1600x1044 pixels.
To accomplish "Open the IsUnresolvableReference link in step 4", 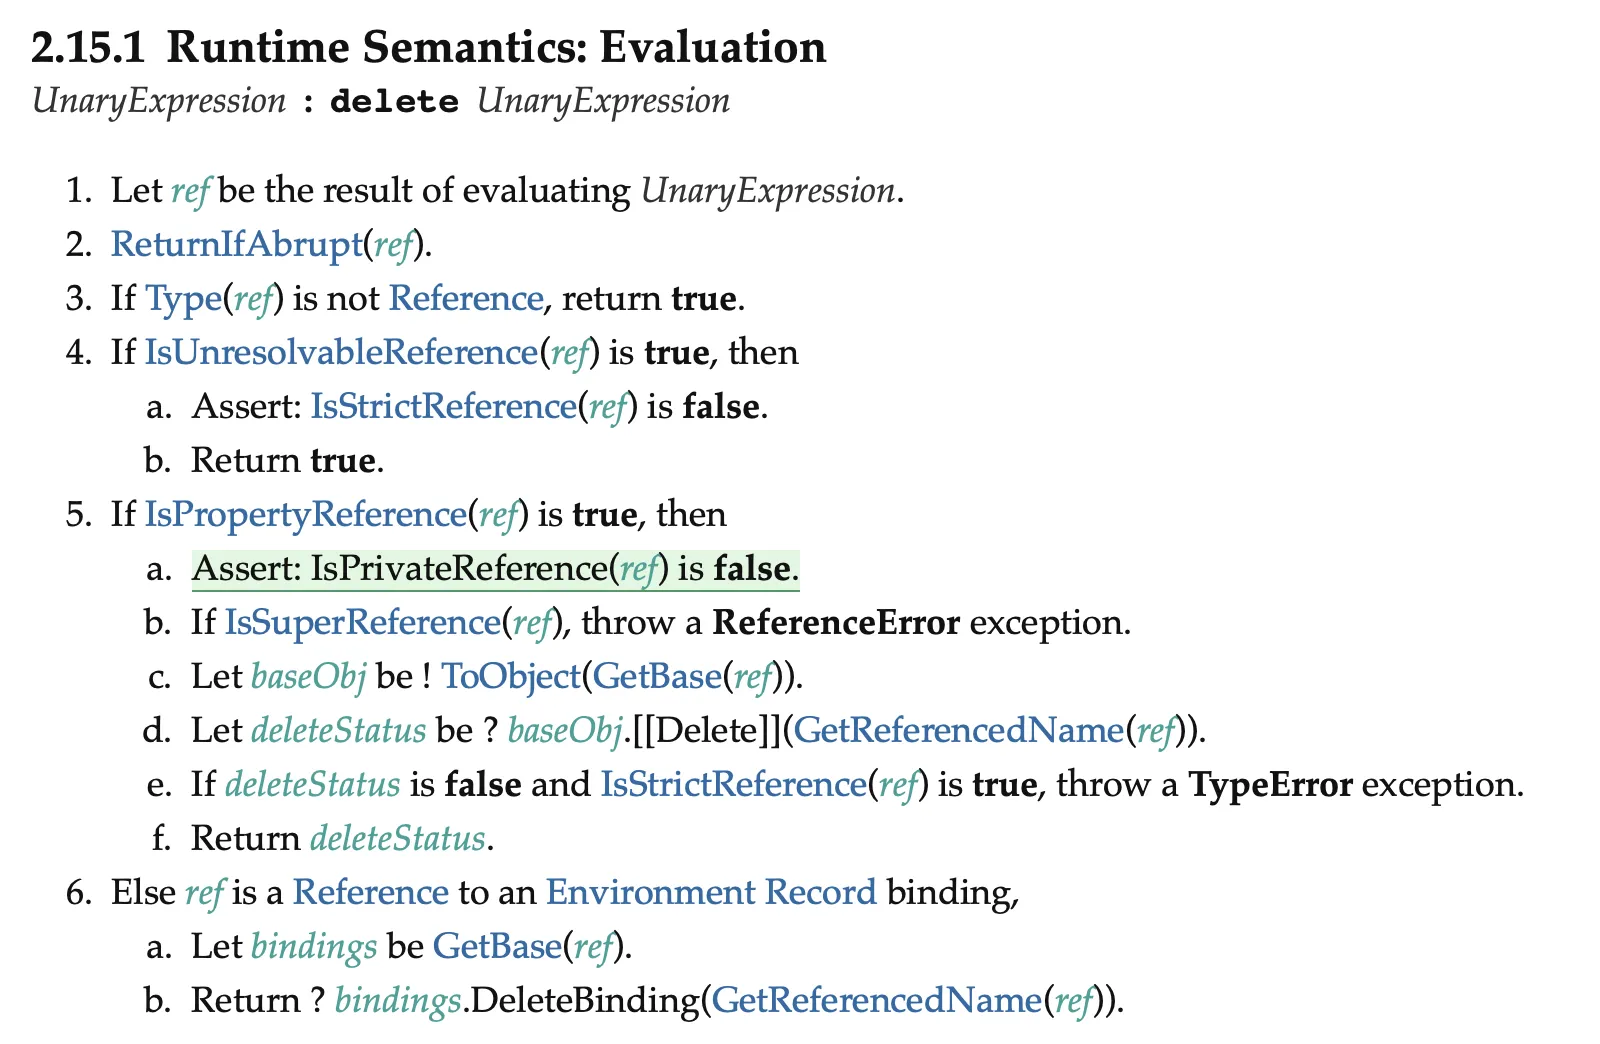I will tap(342, 352).
